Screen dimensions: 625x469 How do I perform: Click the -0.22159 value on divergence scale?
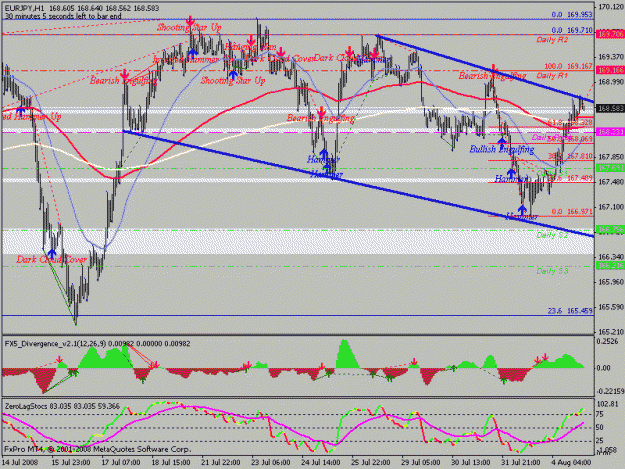pos(609,391)
